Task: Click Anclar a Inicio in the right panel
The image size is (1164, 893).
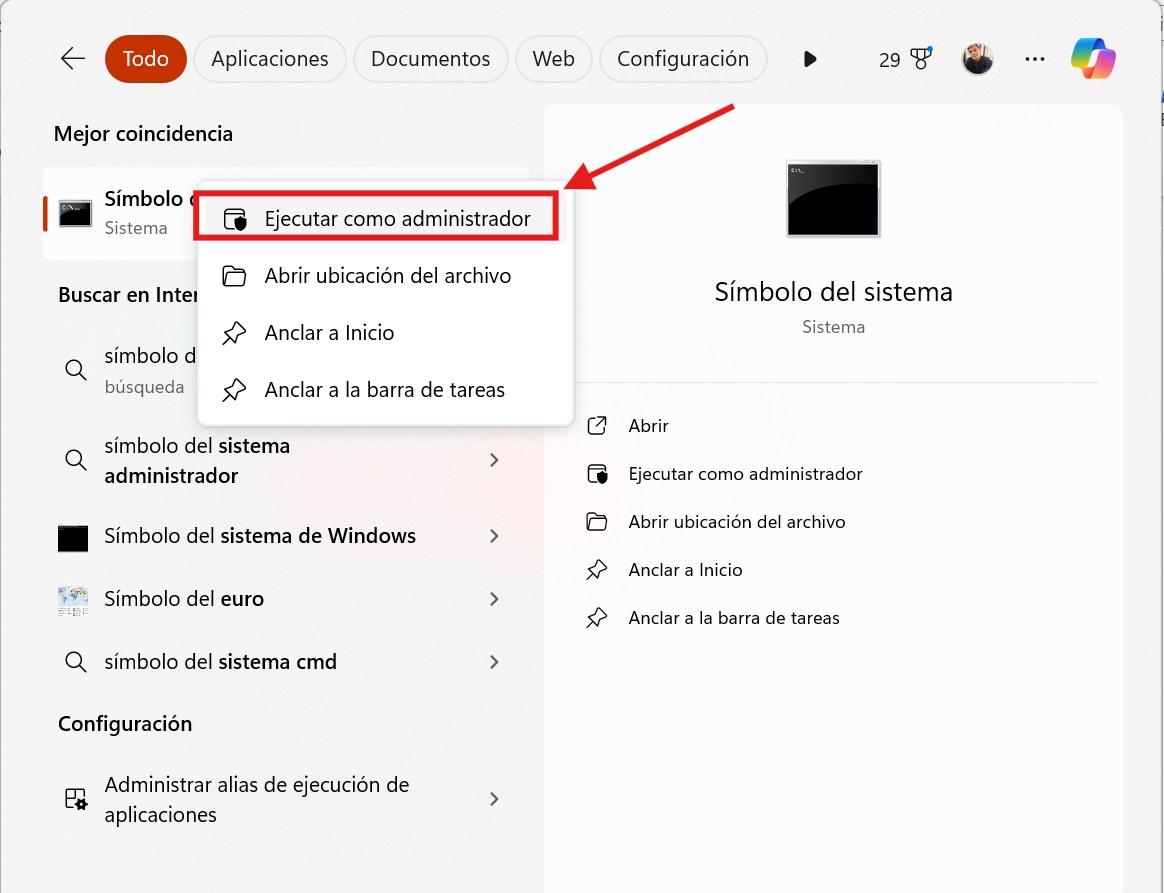Action: point(684,569)
